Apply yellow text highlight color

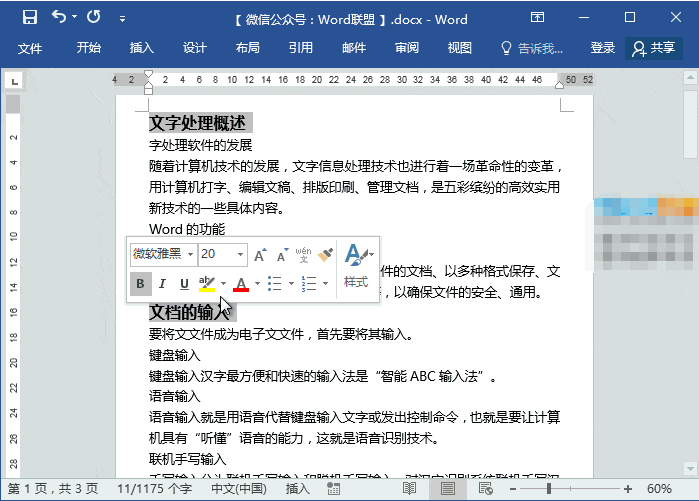click(207, 283)
